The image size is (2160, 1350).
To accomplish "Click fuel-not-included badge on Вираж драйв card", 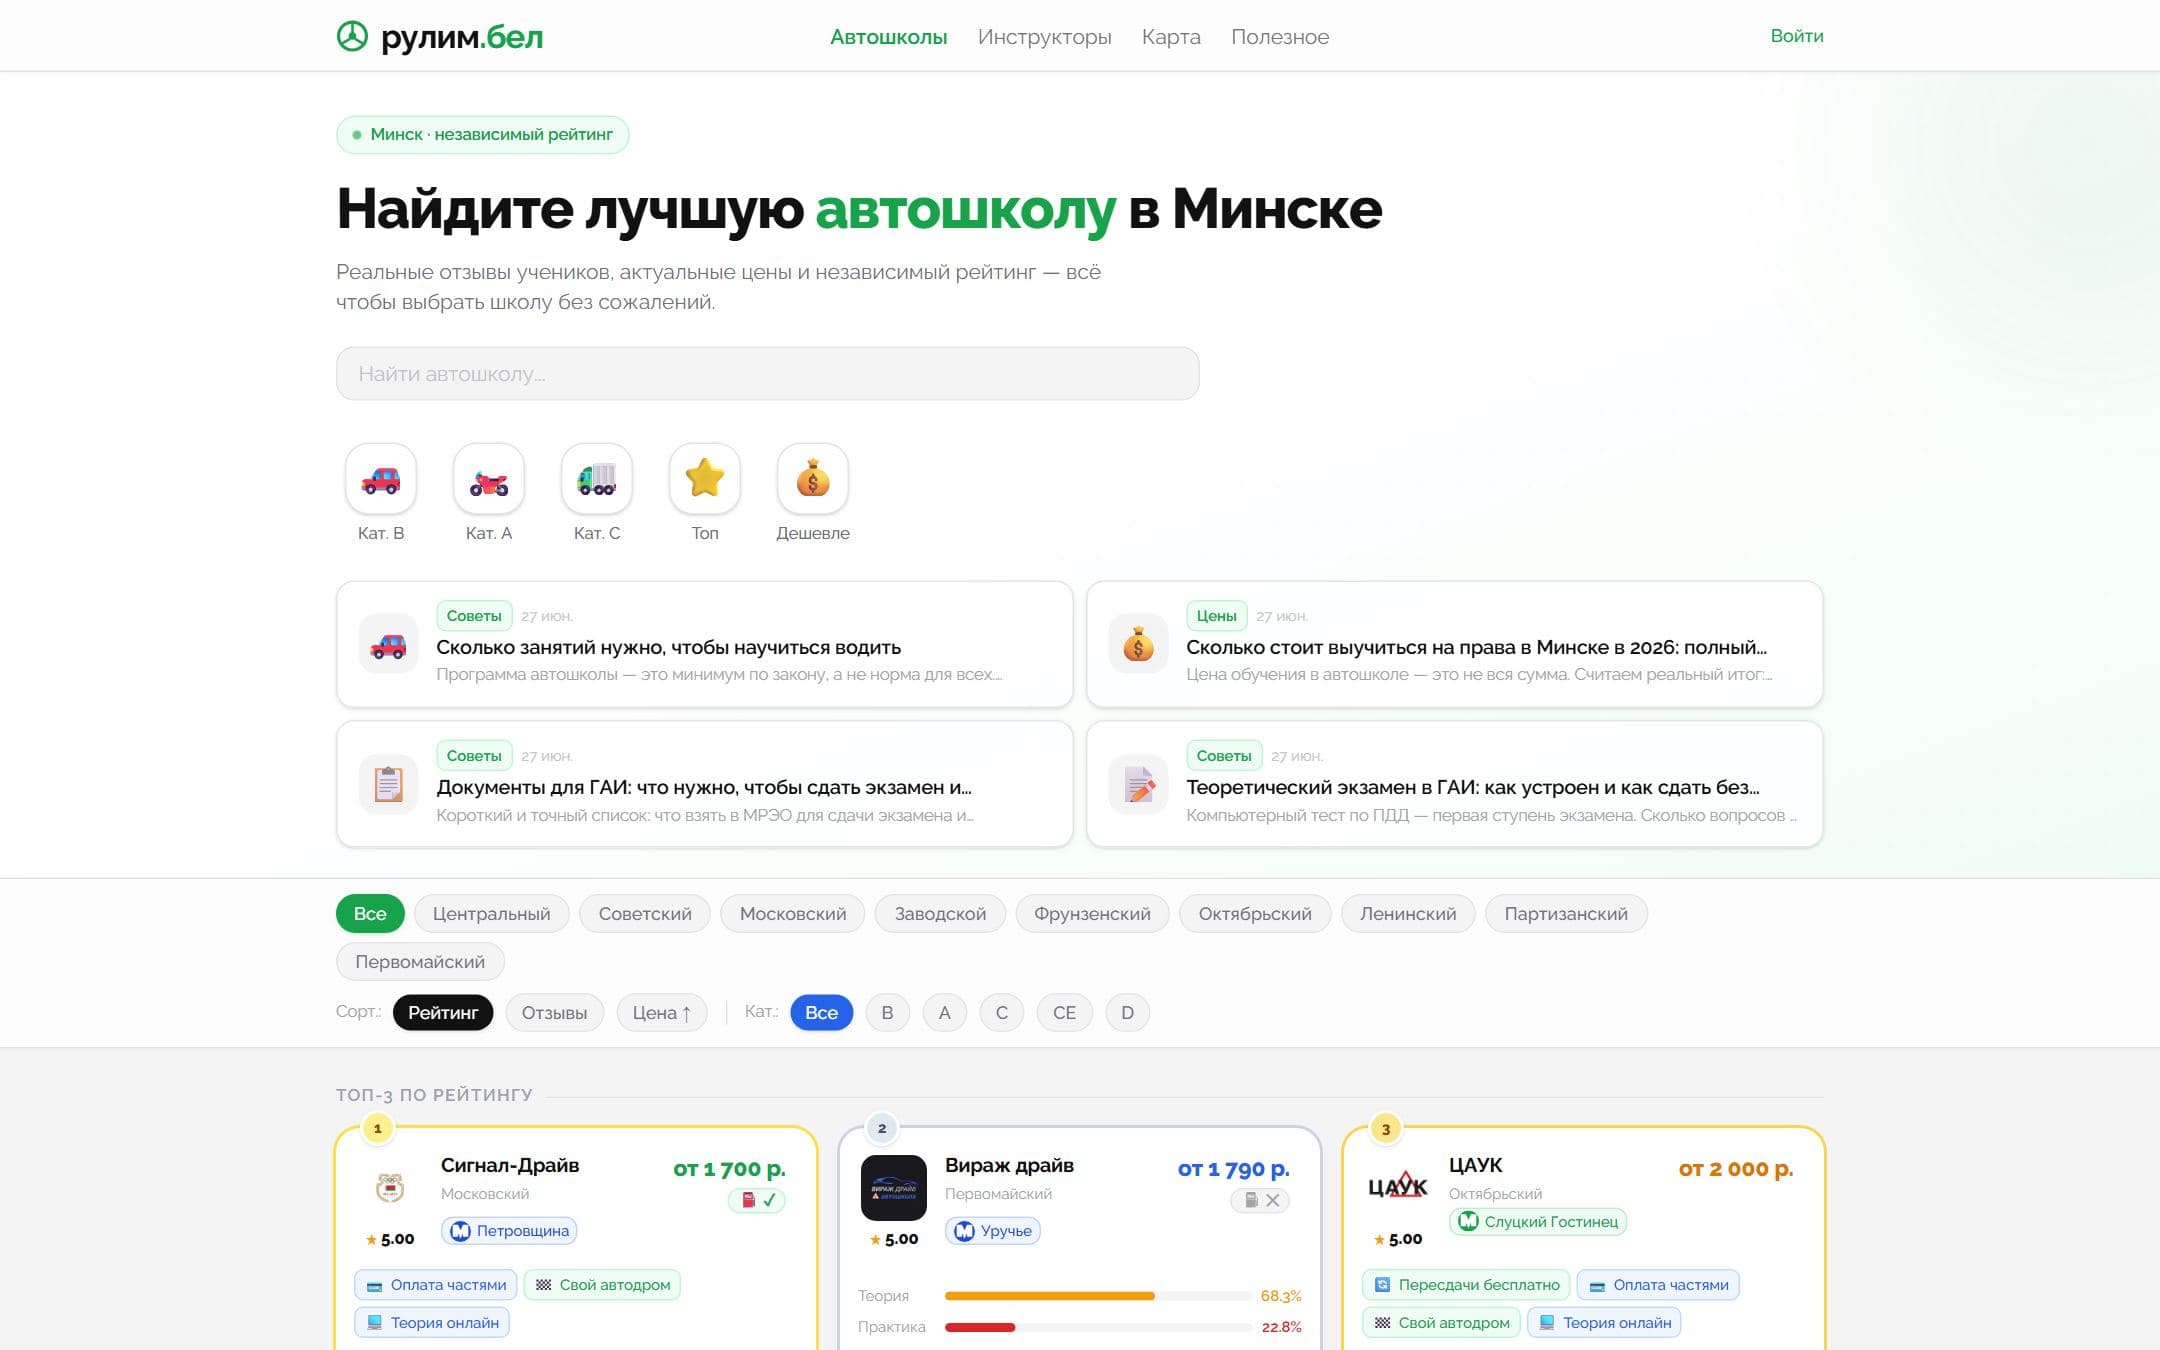I will pyautogui.click(x=1261, y=1200).
